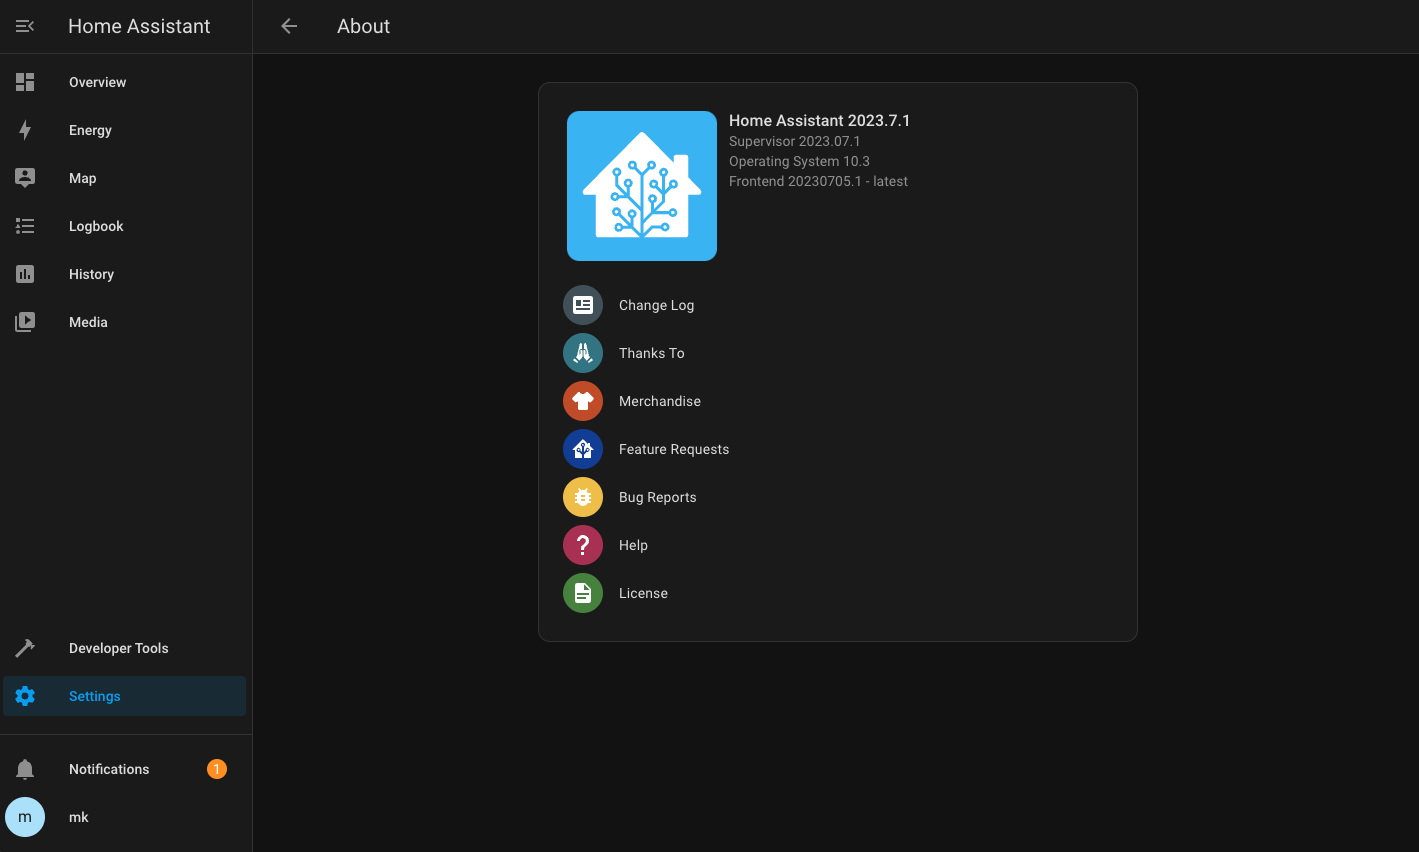
Task: Click the Home Assistant sidebar title
Action: 139,26
